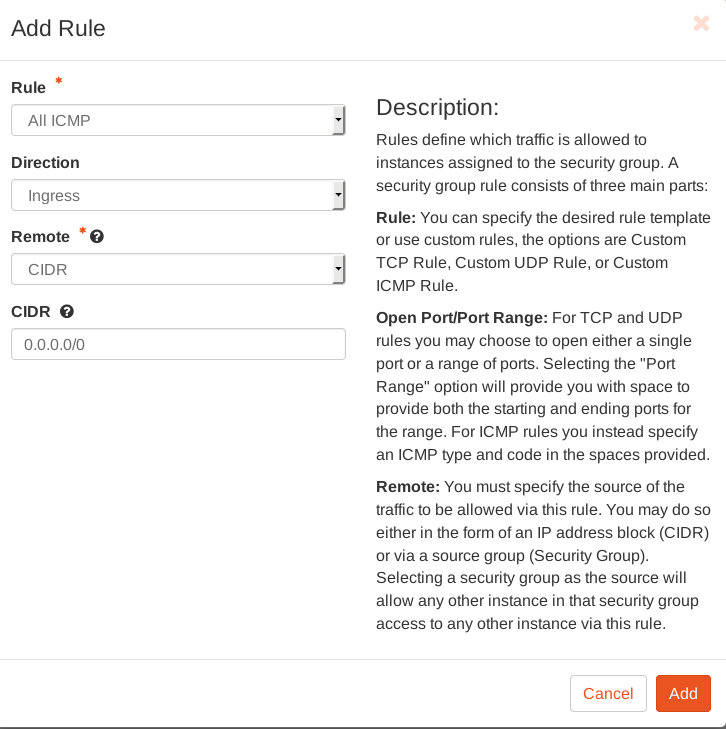Open the Remote dropdown showing CIDR
The image size is (726, 729).
tap(172, 270)
